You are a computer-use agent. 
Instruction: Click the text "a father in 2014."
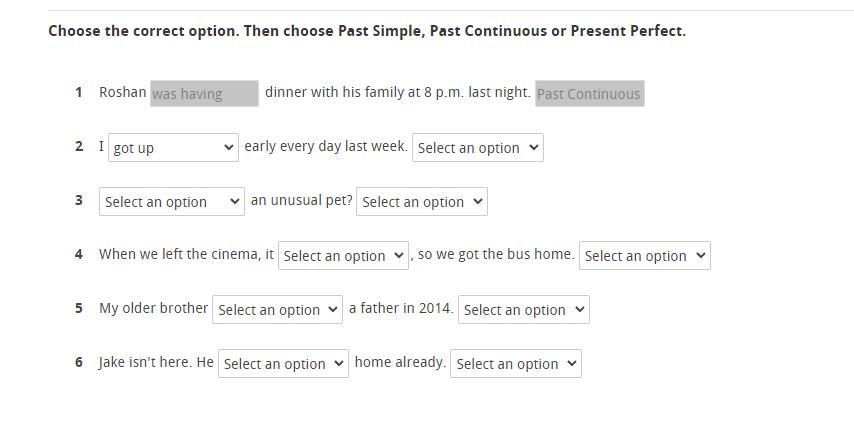[401, 308]
